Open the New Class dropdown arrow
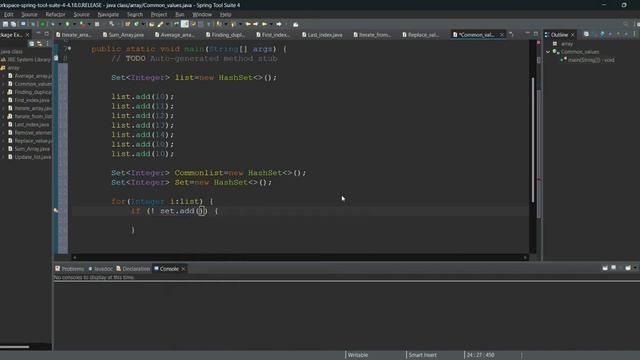This screenshot has height=360, width=640. [143, 24]
